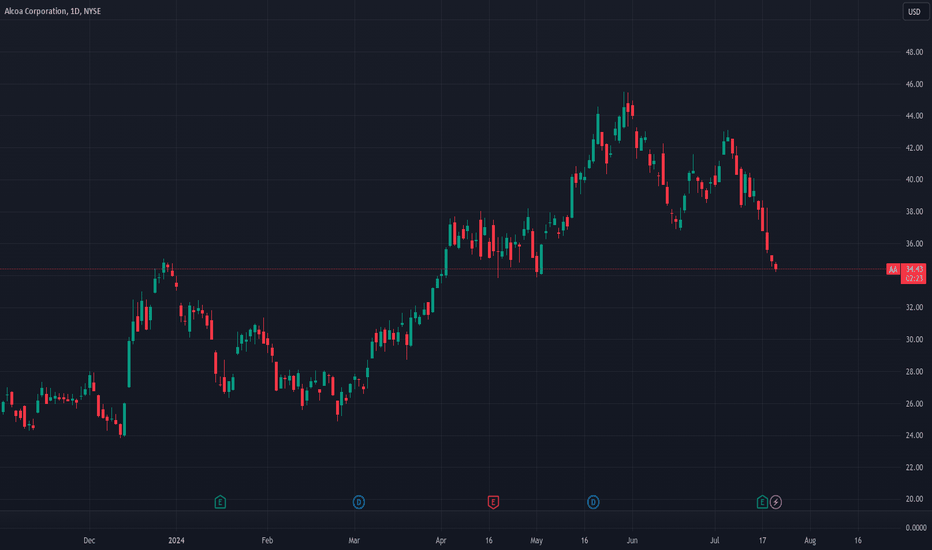Click the Feb label on time axis

267,540
